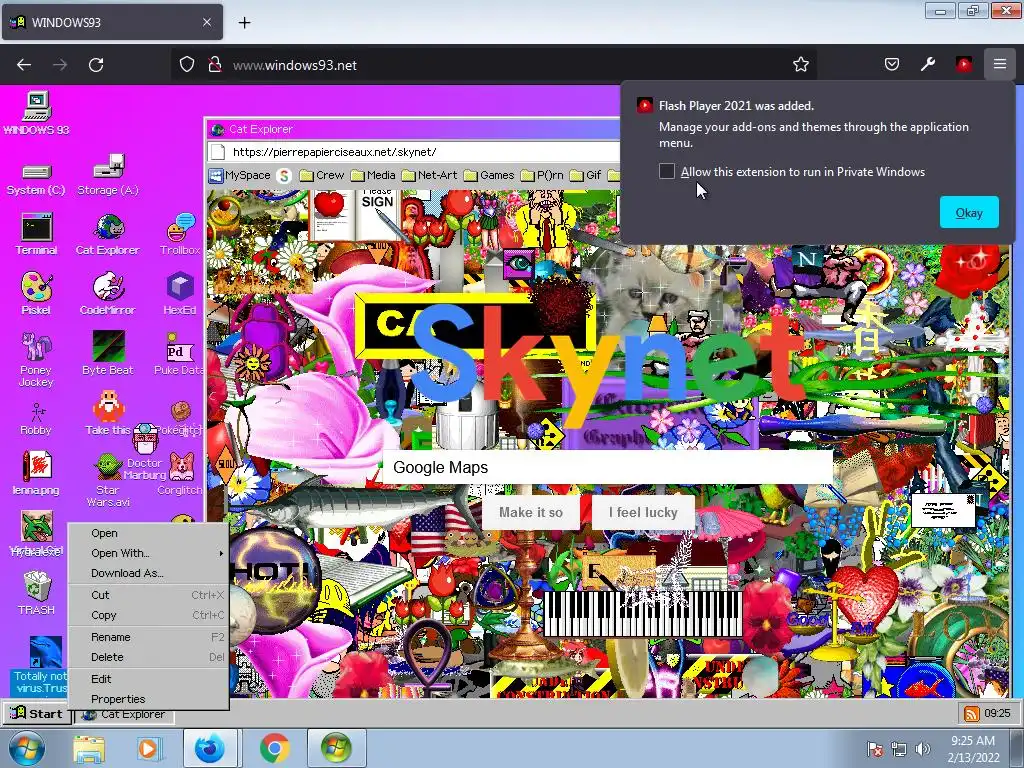Image resolution: width=1024 pixels, height=768 pixels.
Task: Open the lenna.png file icon
Action: 37,473
